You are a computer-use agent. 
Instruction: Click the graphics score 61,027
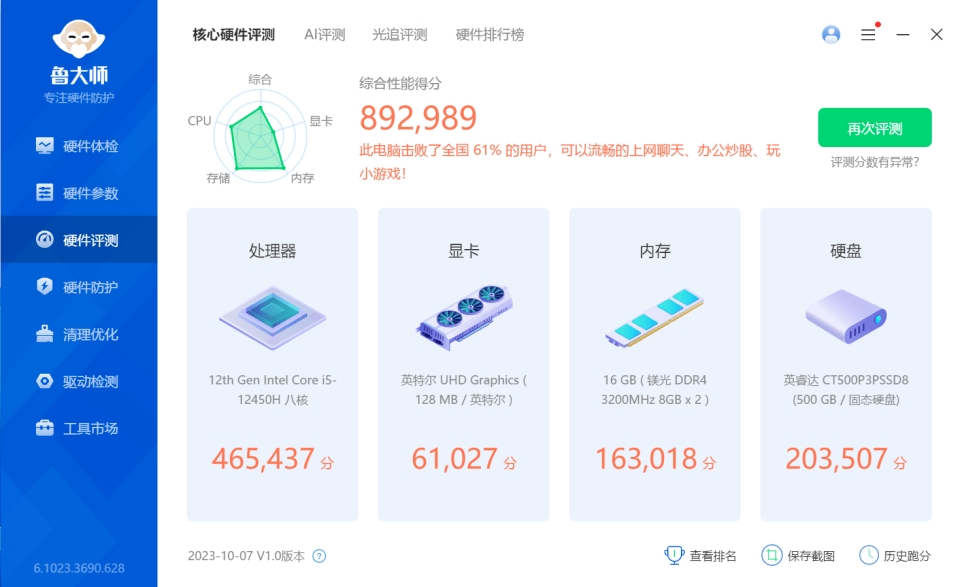coord(454,459)
